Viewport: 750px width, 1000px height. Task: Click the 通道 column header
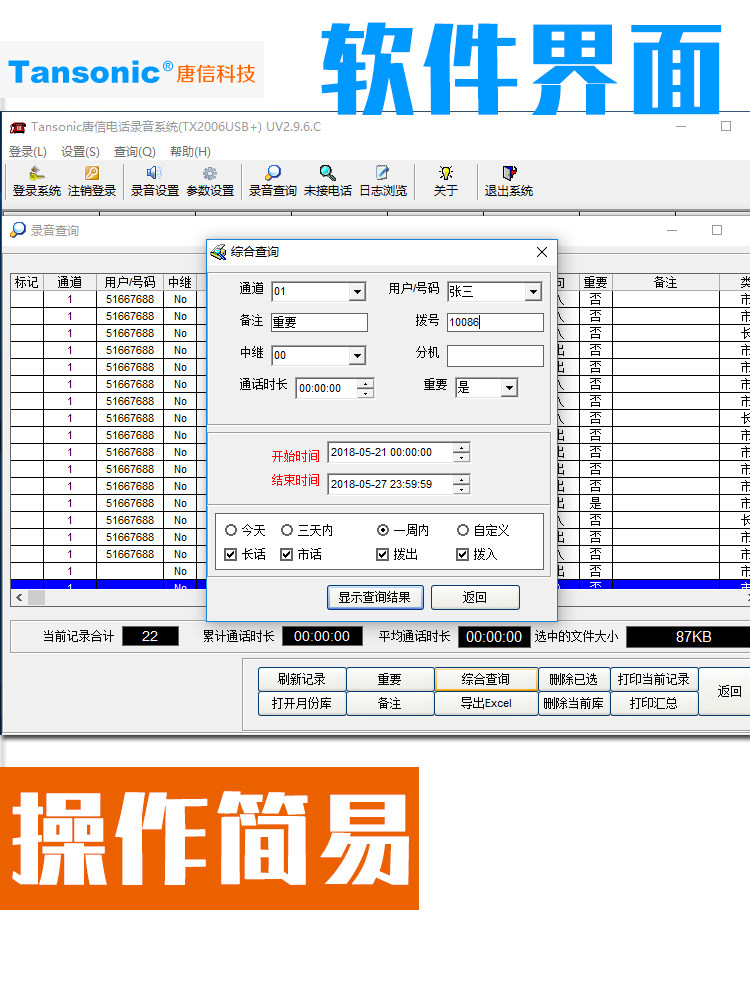click(70, 283)
